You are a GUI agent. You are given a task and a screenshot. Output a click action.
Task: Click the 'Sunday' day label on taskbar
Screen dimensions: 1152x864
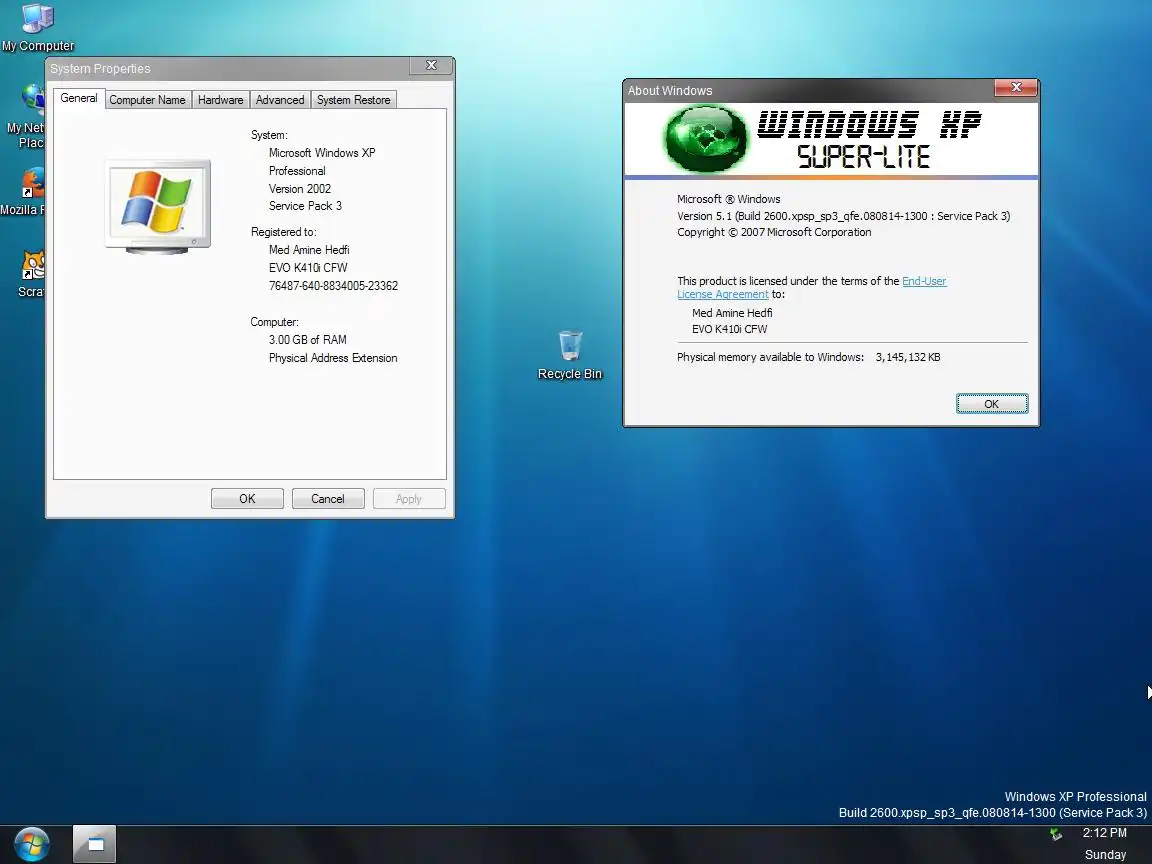(x=1105, y=854)
